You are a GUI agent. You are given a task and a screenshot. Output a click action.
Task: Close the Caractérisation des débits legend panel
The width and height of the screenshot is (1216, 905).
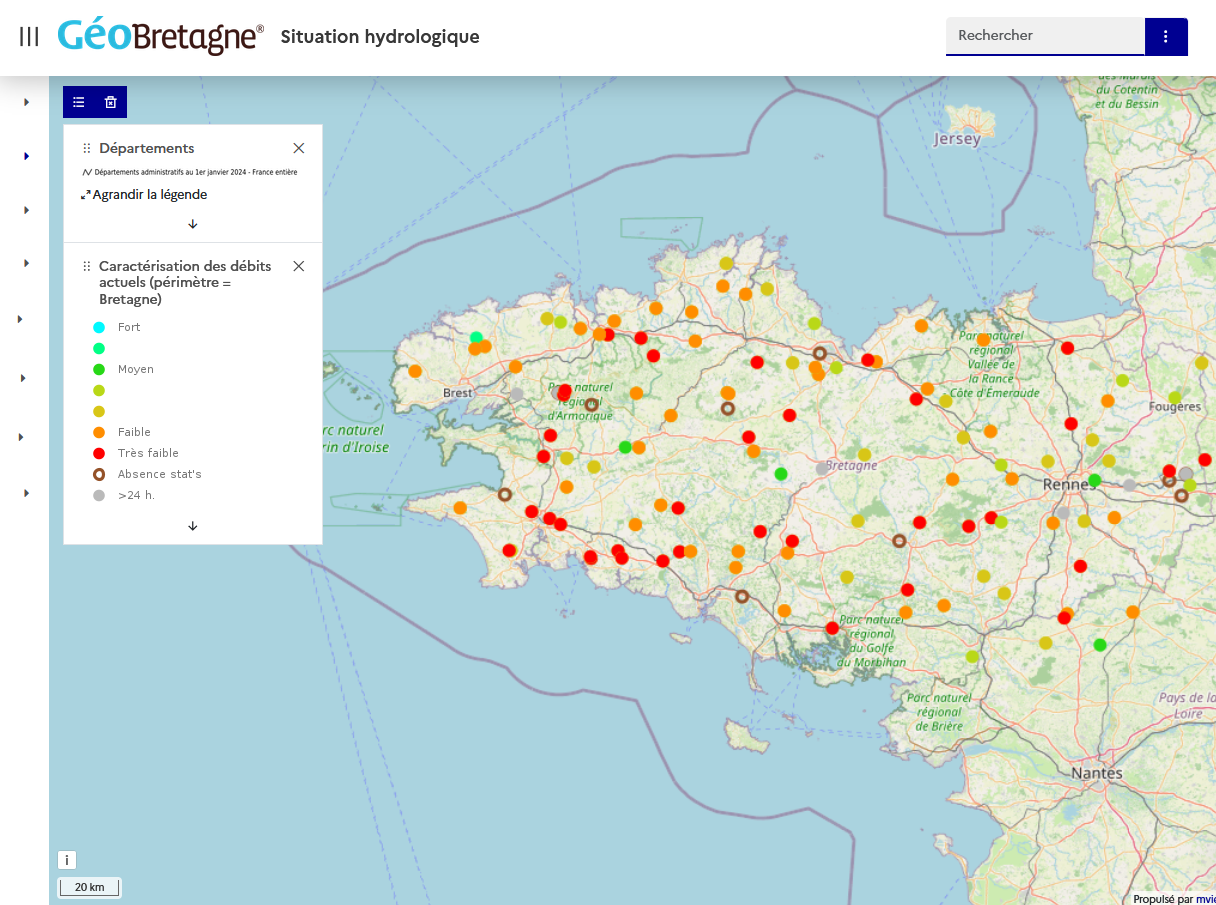(299, 266)
